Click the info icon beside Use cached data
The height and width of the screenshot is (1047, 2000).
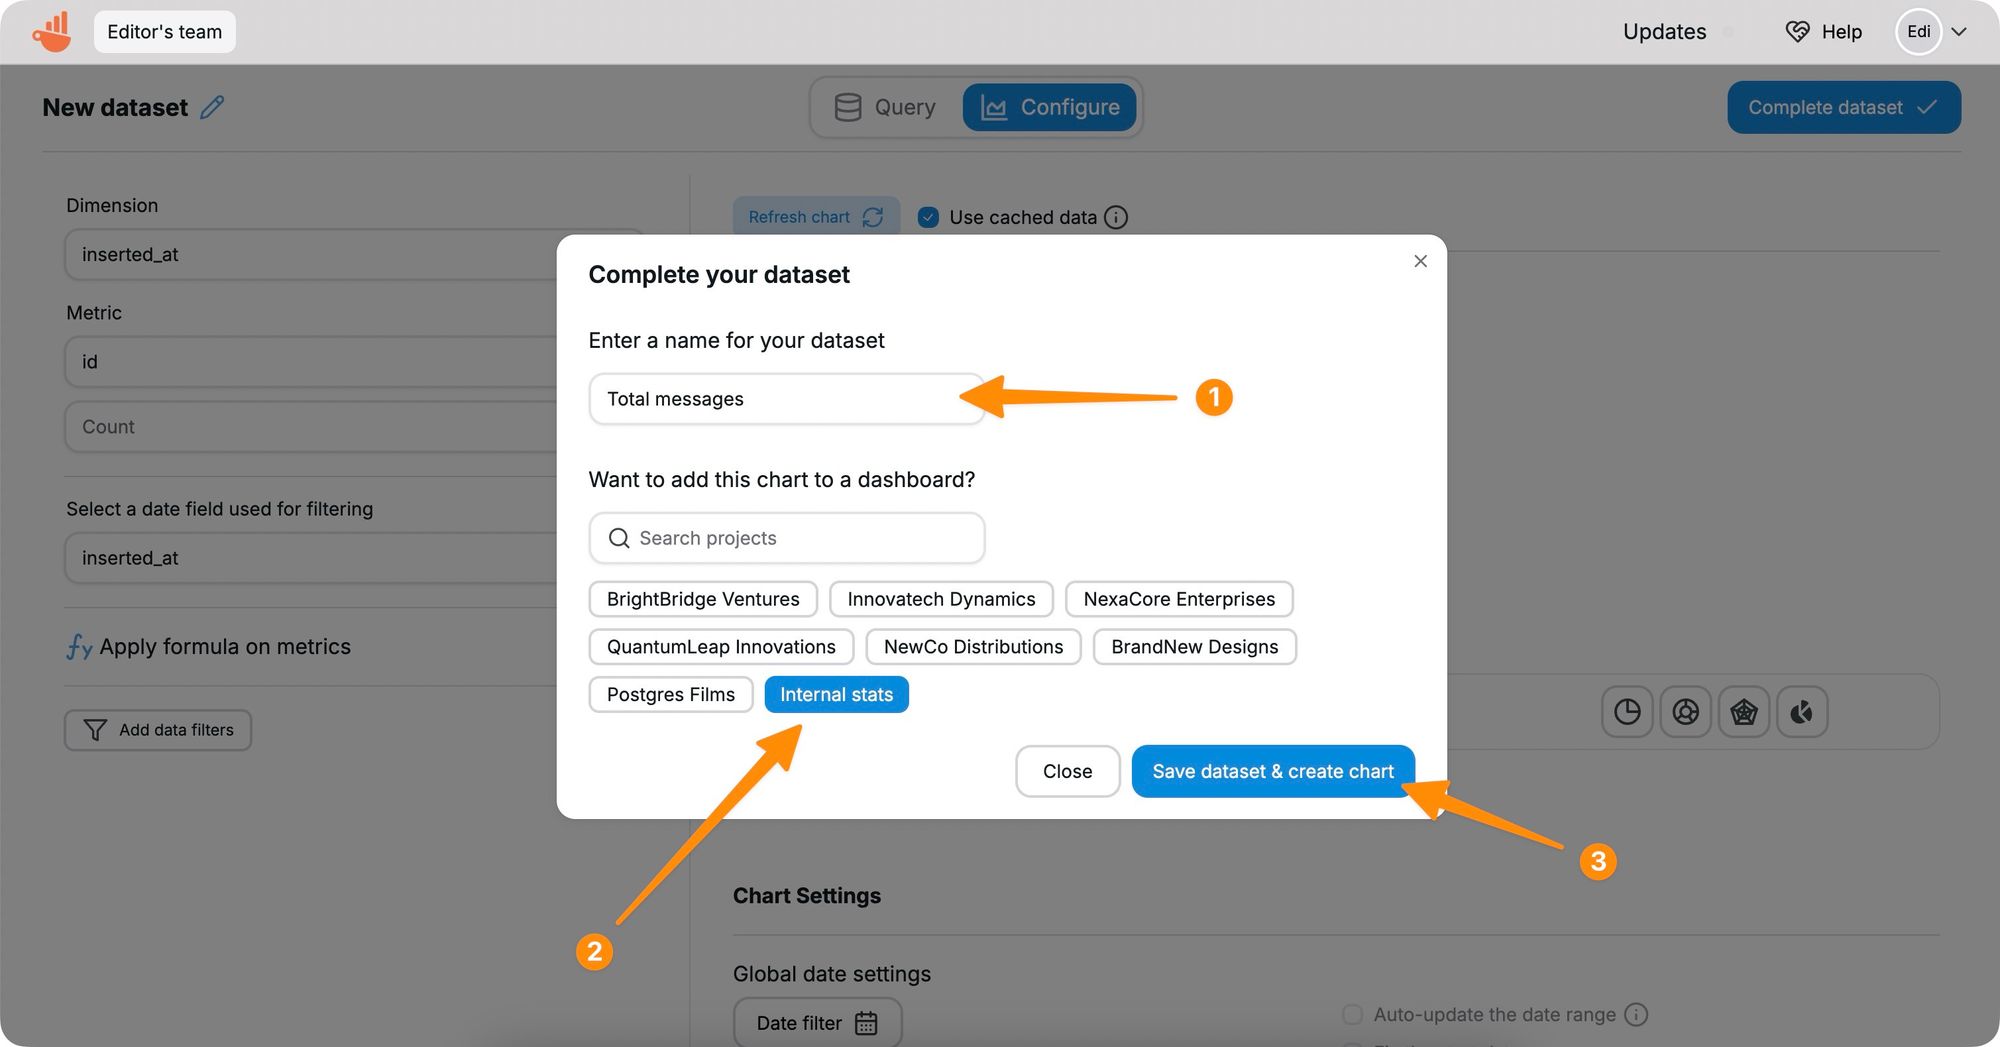1116,217
